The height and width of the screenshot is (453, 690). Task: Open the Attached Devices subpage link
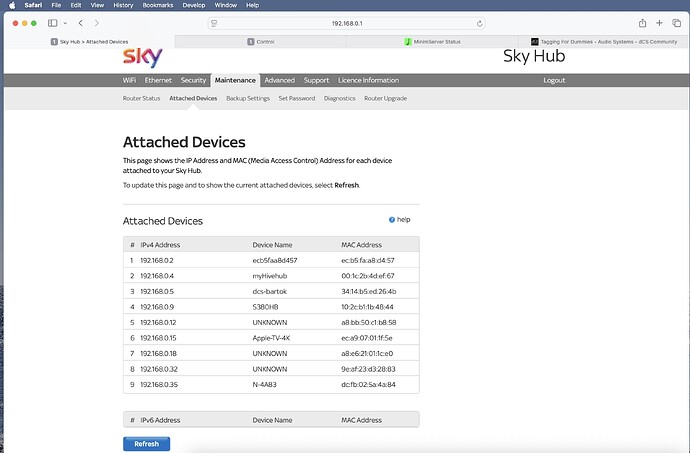coord(193,98)
